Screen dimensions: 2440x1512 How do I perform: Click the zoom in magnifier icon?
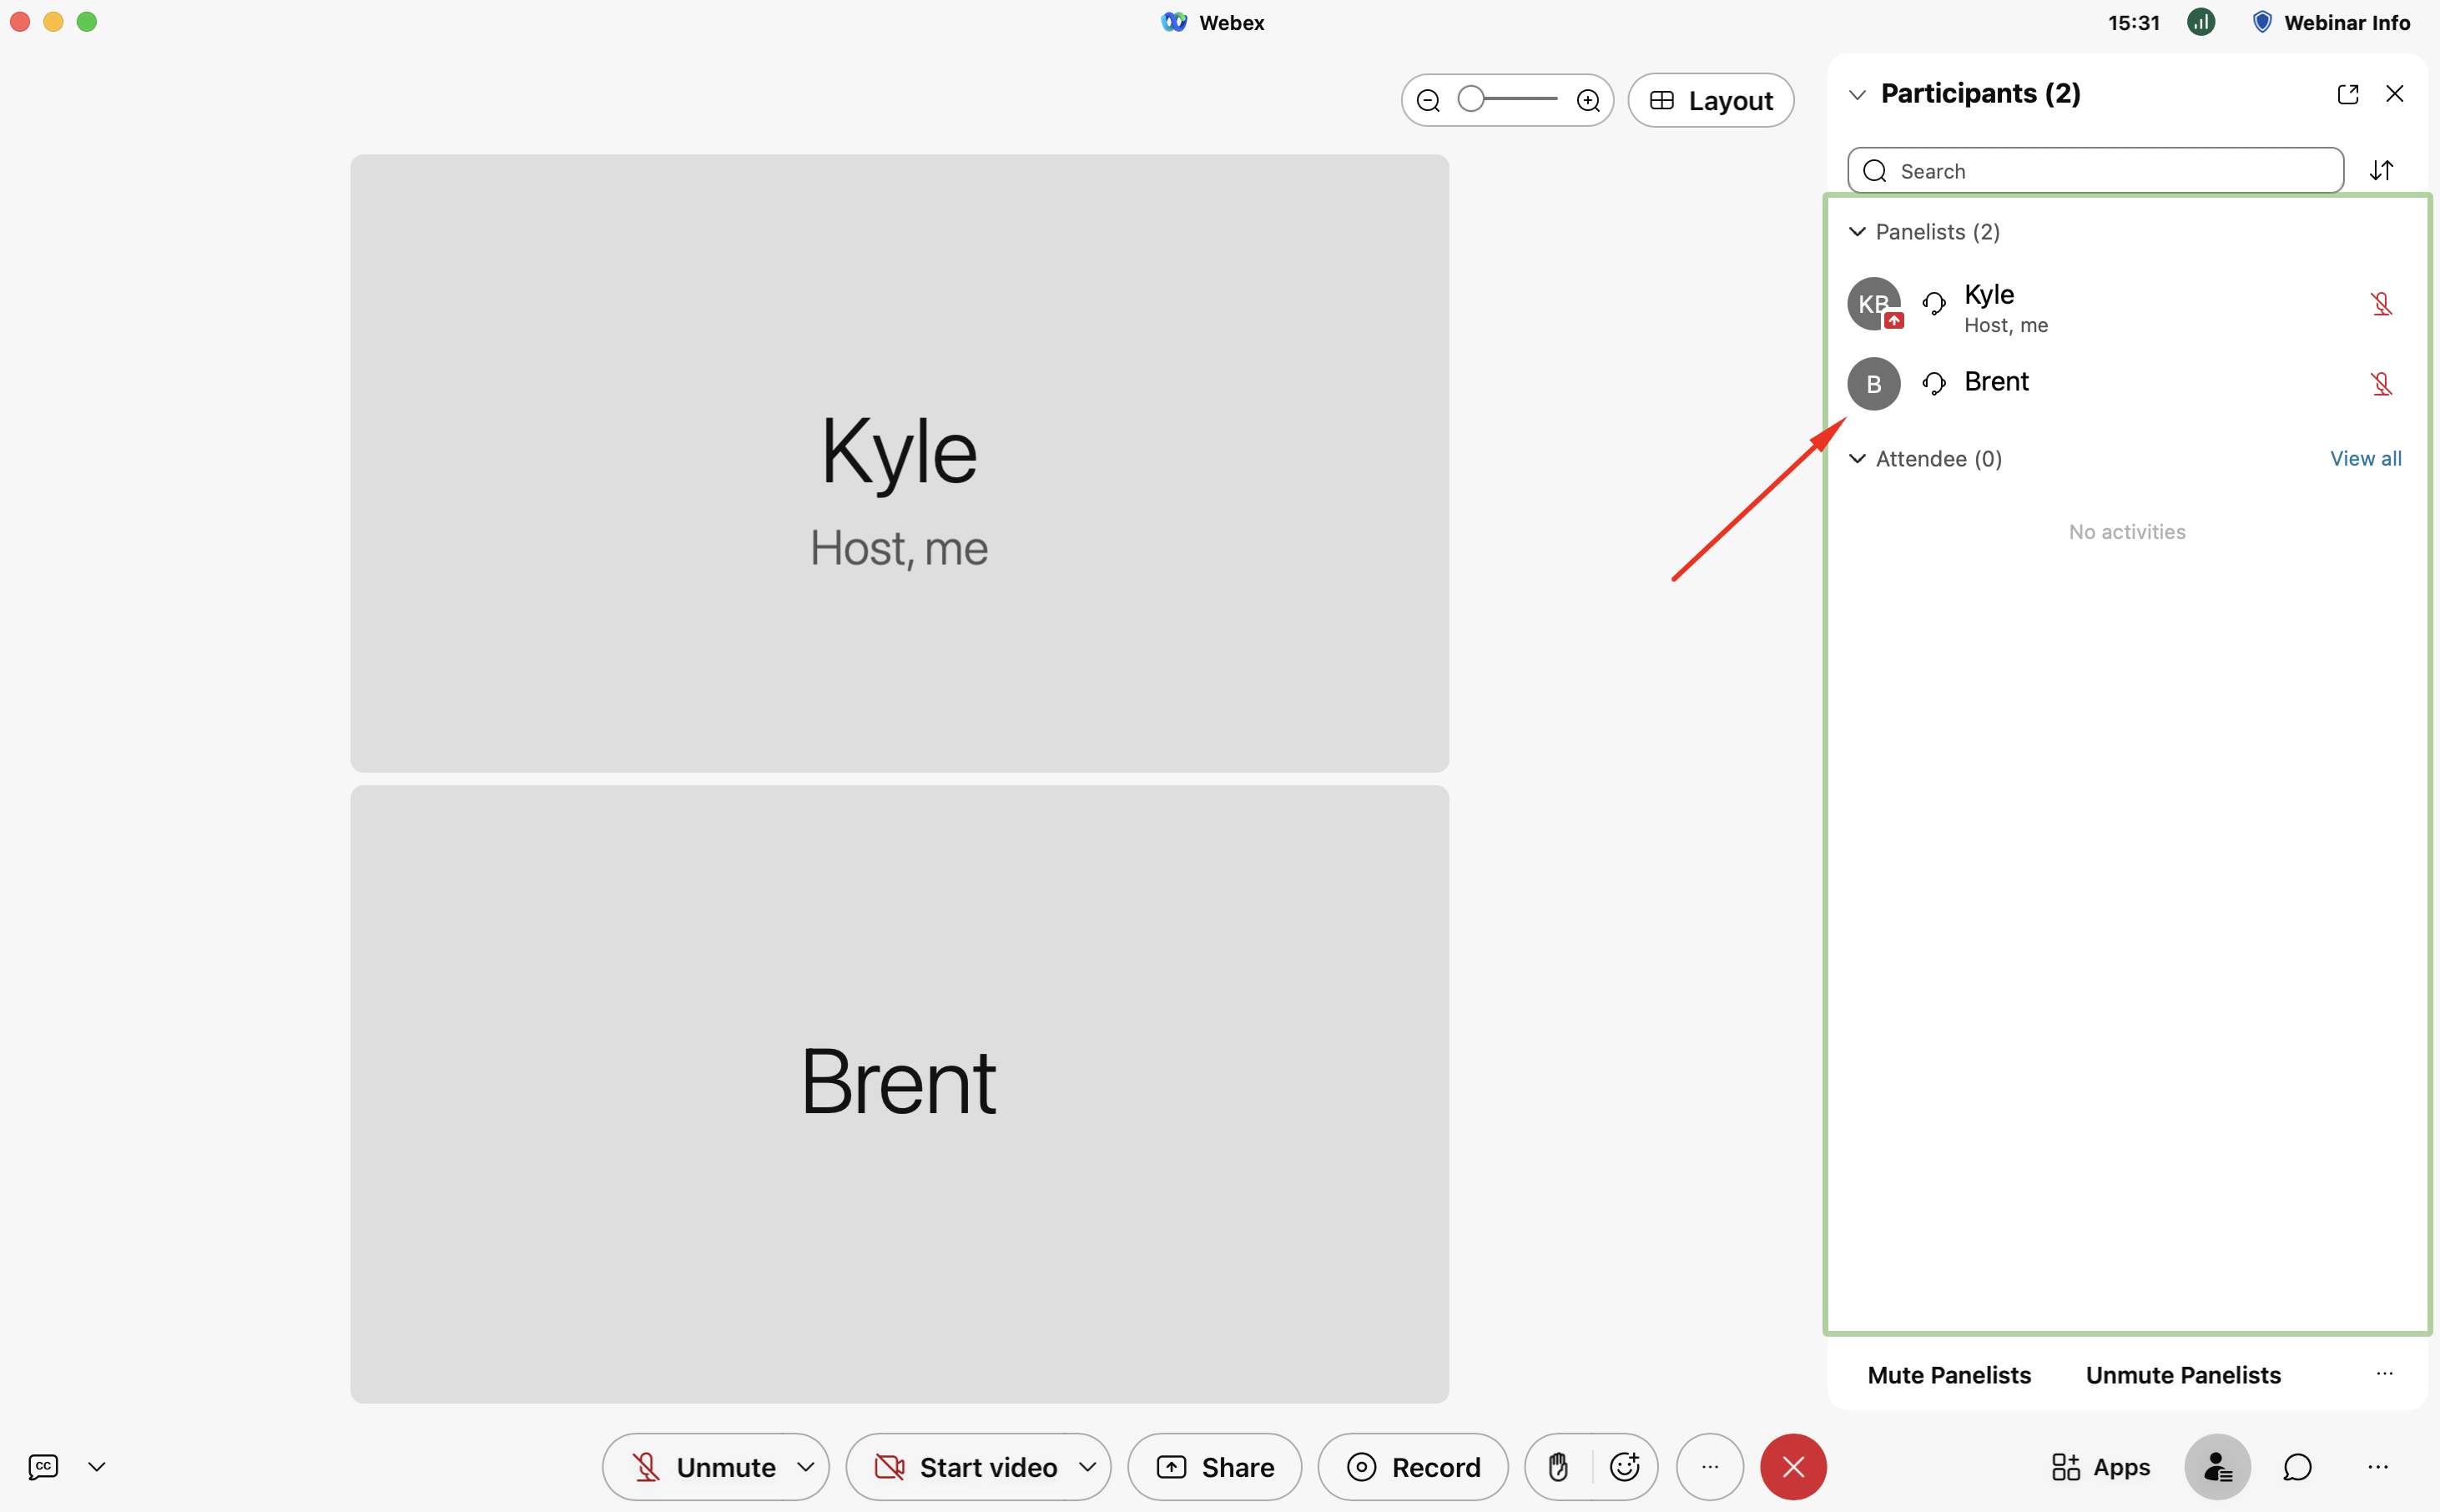(x=1588, y=101)
